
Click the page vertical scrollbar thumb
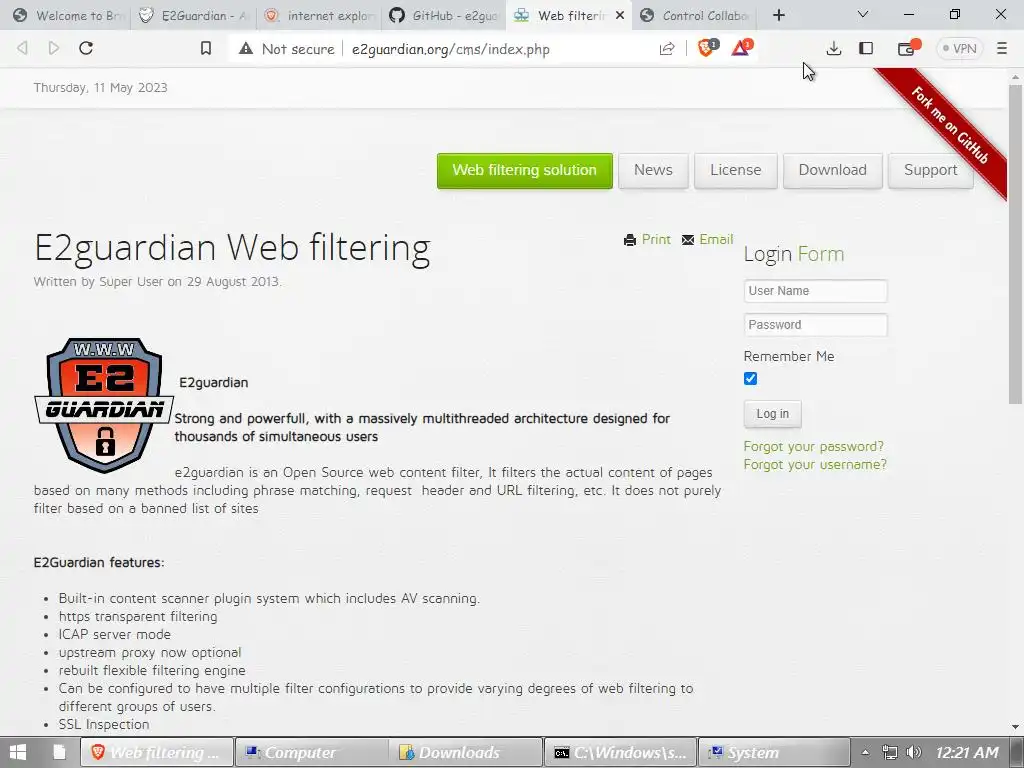click(1015, 245)
